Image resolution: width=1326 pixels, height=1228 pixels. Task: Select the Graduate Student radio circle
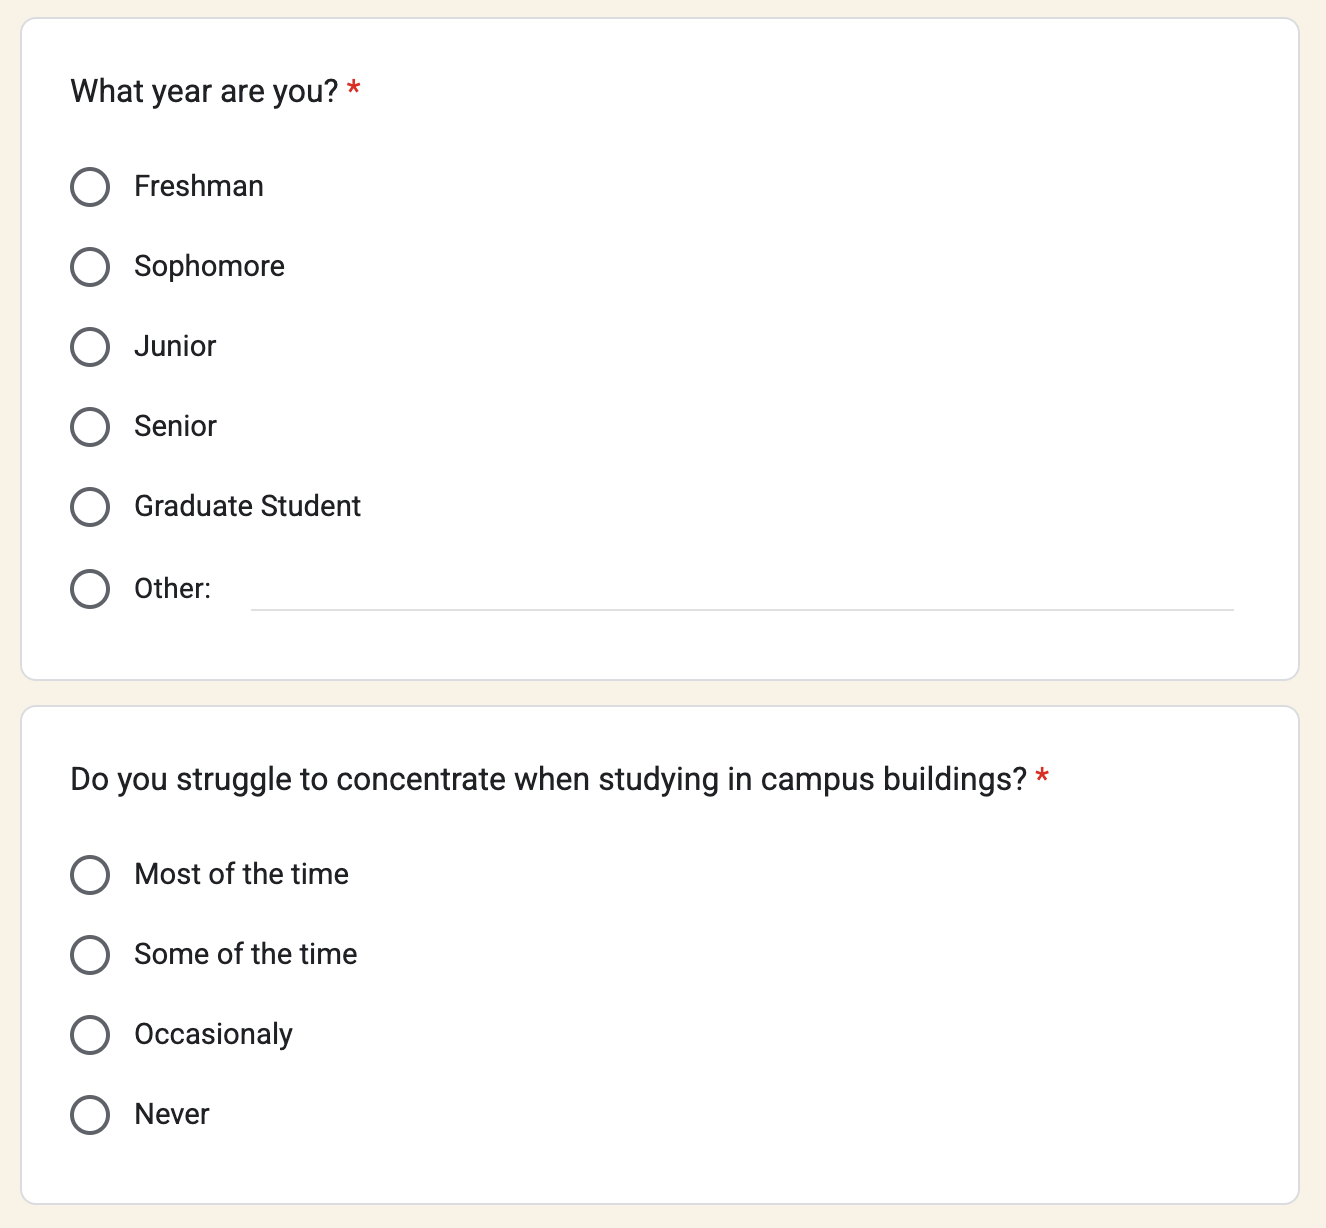coord(90,507)
